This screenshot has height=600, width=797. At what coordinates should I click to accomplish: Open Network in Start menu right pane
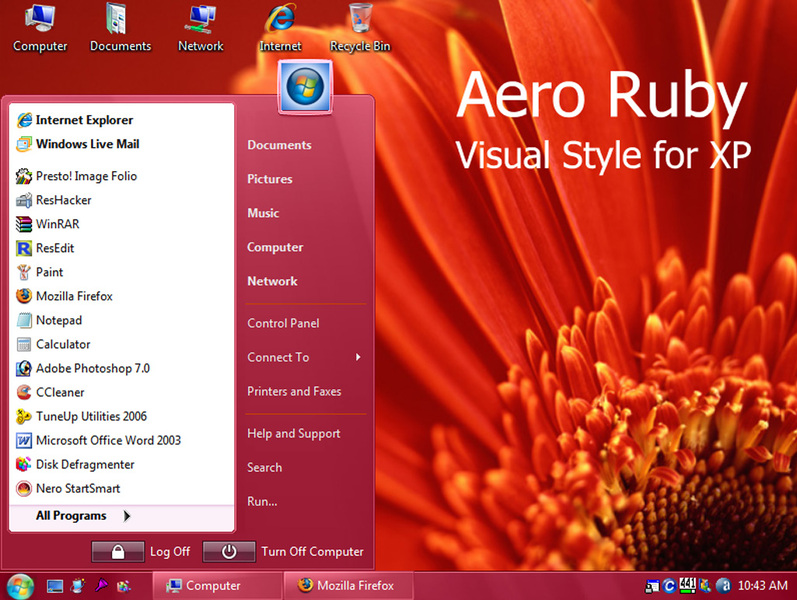[x=272, y=281]
